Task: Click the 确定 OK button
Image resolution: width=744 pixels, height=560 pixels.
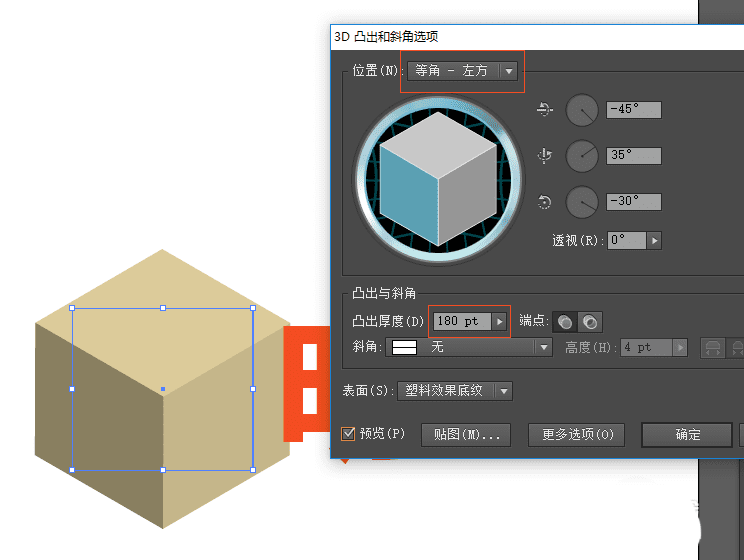Action: click(x=687, y=435)
